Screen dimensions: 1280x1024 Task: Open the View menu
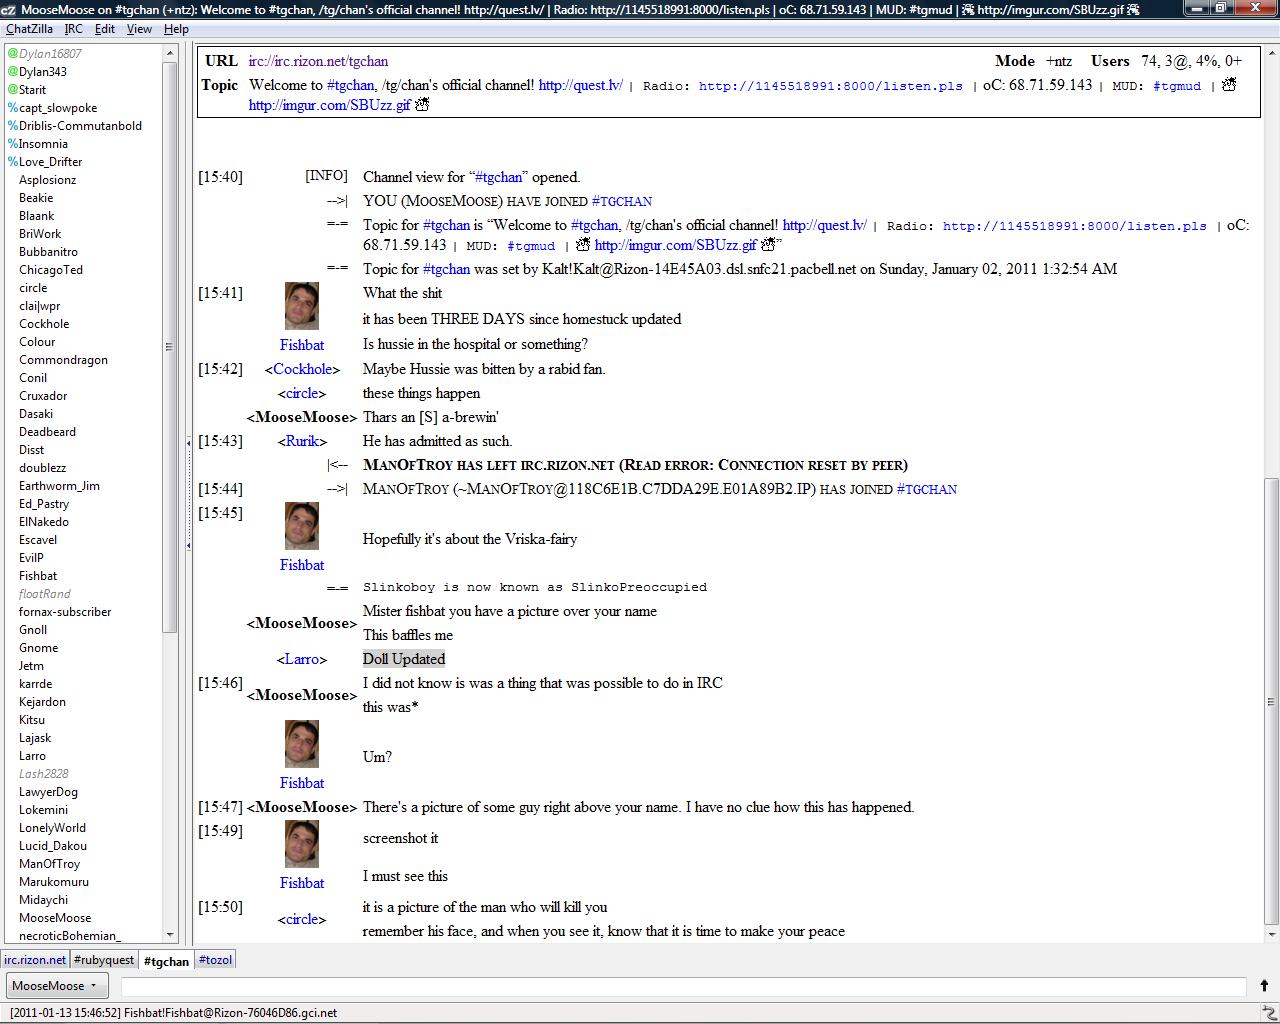pyautogui.click(x=139, y=29)
